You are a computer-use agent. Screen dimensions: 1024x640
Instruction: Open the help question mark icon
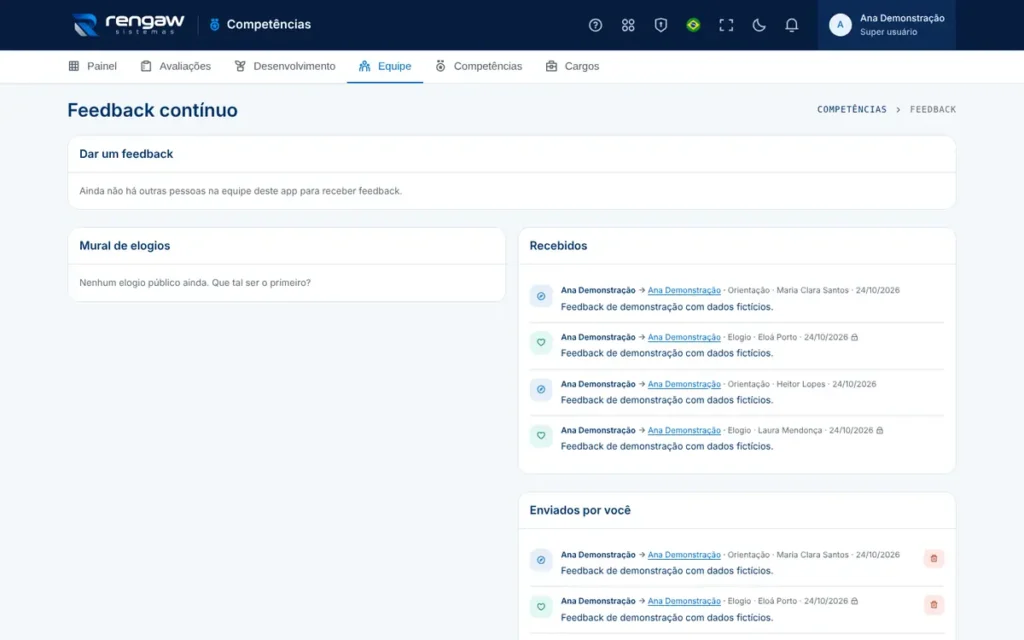coord(595,25)
